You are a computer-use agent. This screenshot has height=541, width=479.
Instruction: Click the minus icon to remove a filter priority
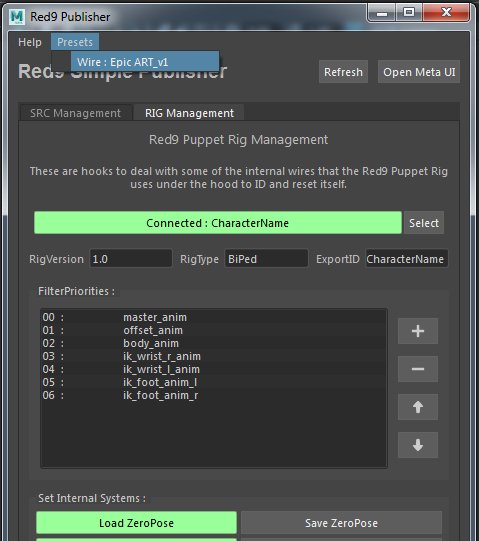(418, 369)
